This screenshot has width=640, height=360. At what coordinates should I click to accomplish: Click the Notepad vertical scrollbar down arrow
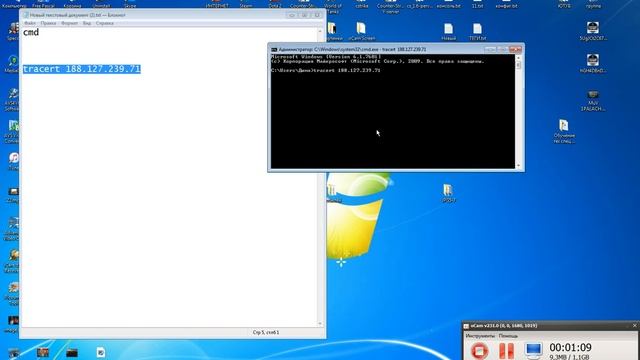point(320,324)
